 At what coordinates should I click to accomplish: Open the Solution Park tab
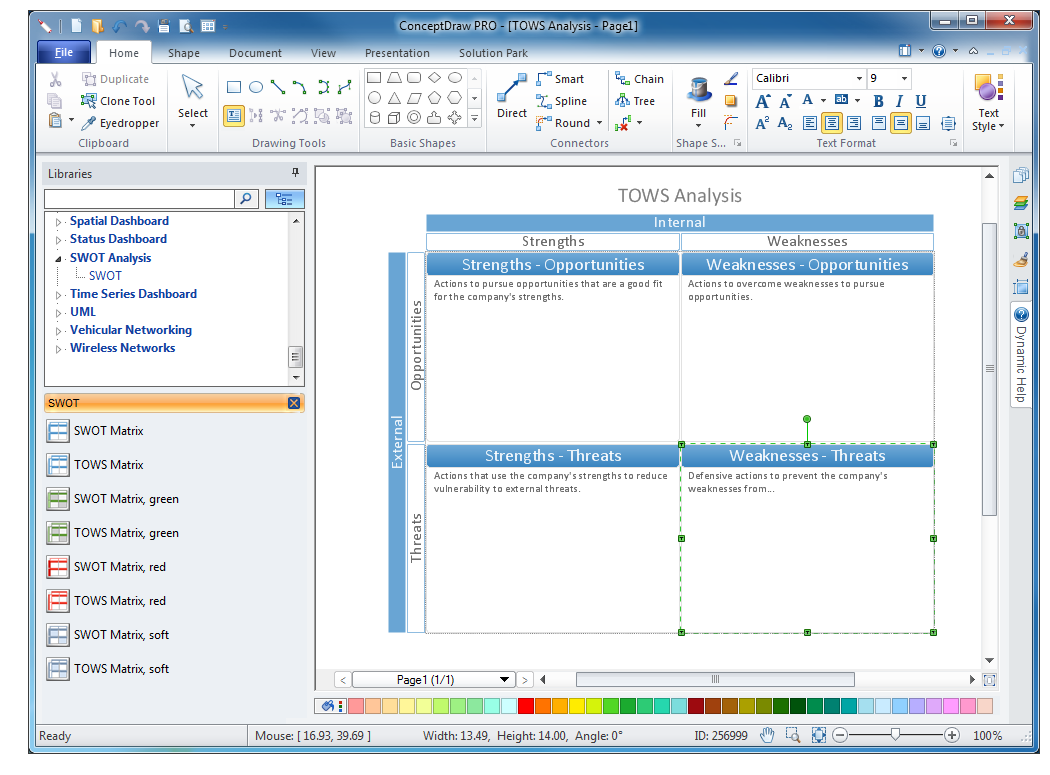[493, 53]
